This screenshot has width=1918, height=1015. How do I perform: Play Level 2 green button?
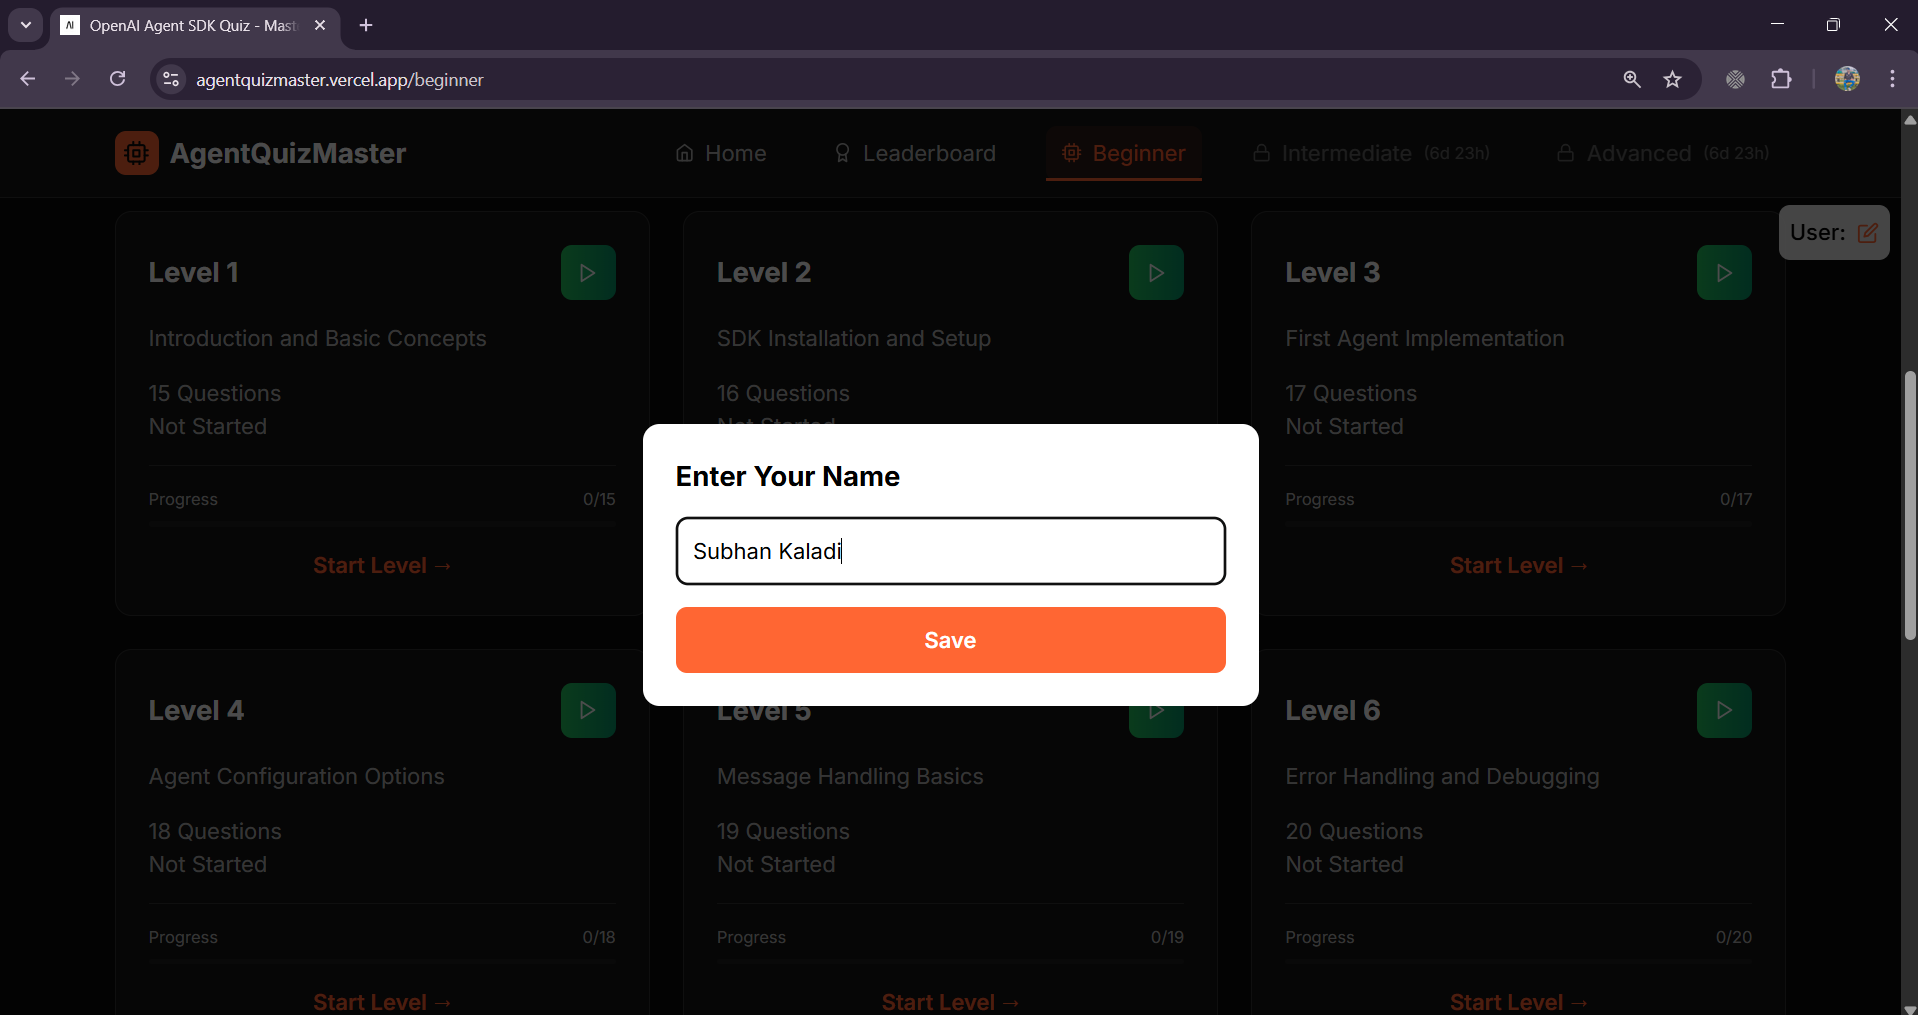(1156, 272)
